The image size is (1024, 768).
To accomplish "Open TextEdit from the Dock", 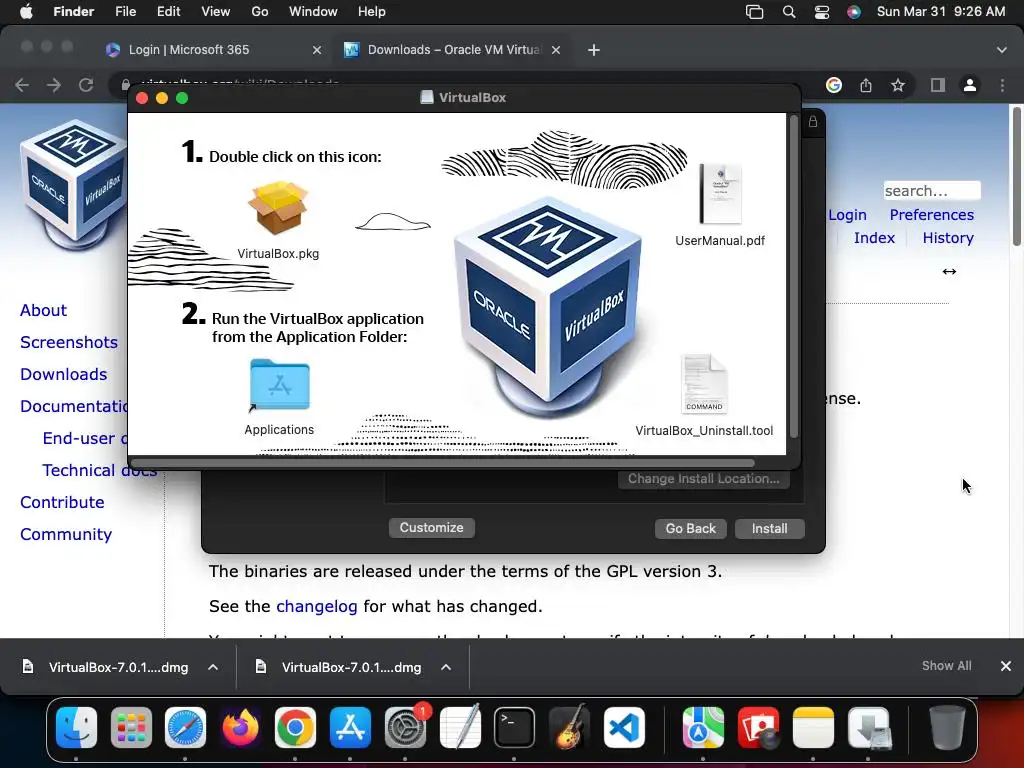I will pos(460,727).
